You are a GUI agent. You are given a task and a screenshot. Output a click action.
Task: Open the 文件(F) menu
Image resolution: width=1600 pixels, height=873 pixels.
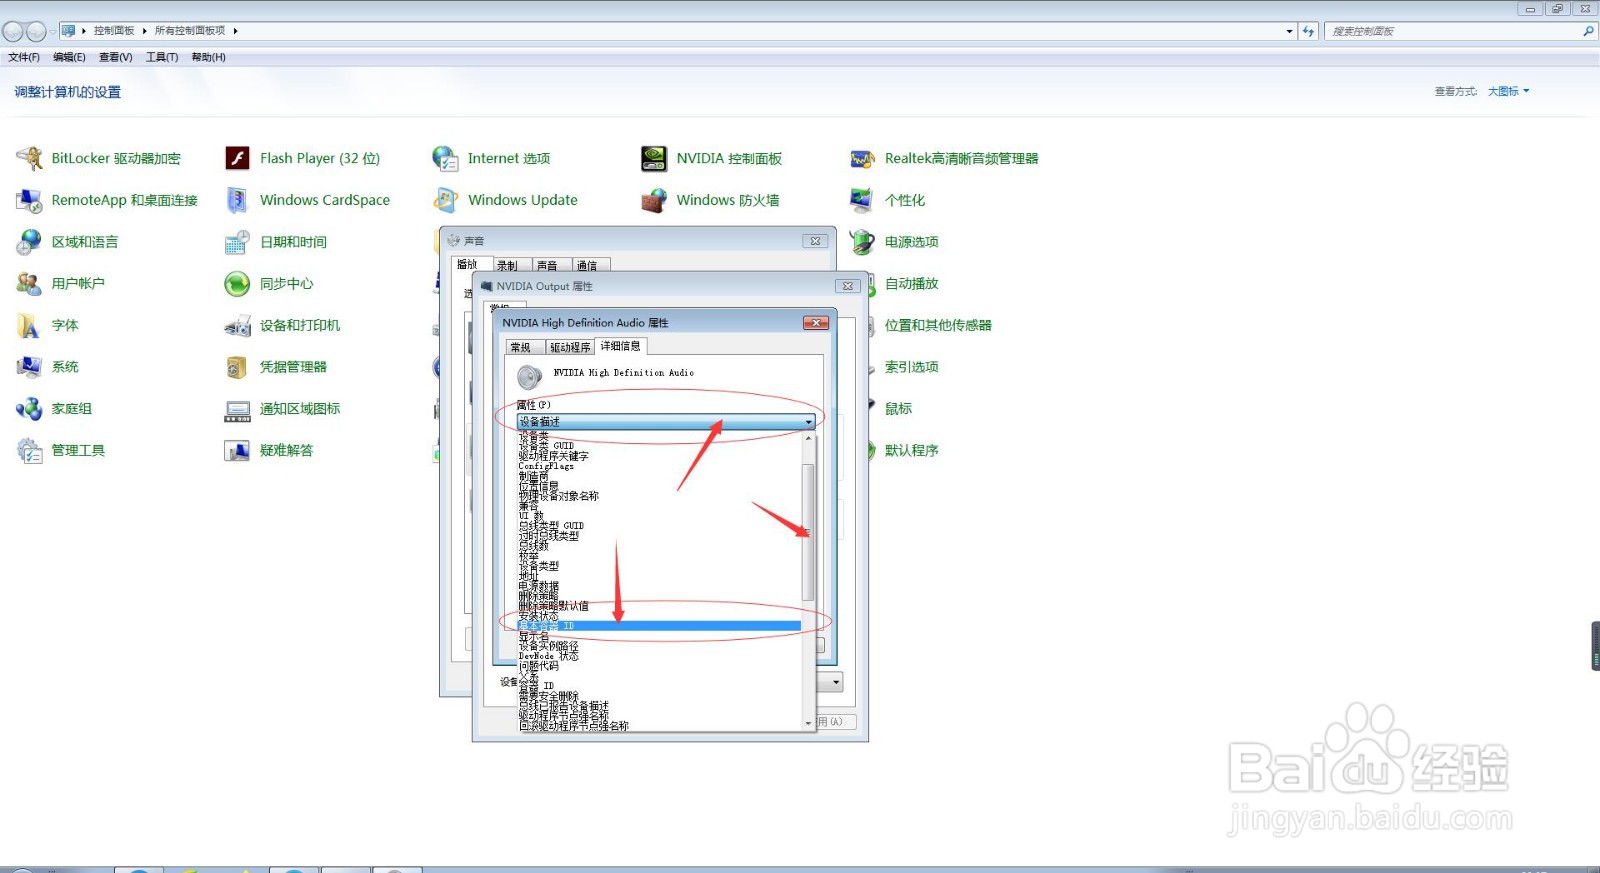click(x=24, y=57)
